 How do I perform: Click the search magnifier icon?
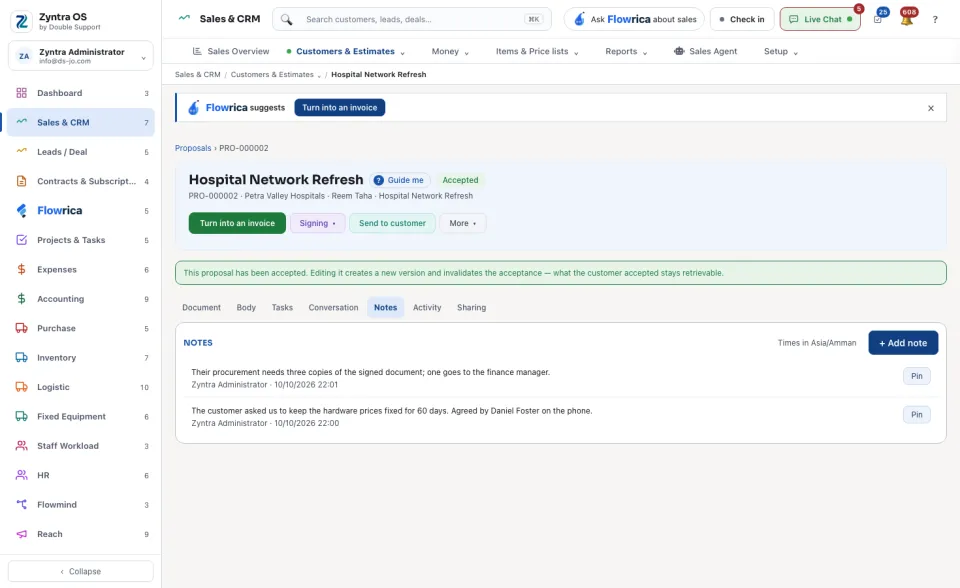287,20
